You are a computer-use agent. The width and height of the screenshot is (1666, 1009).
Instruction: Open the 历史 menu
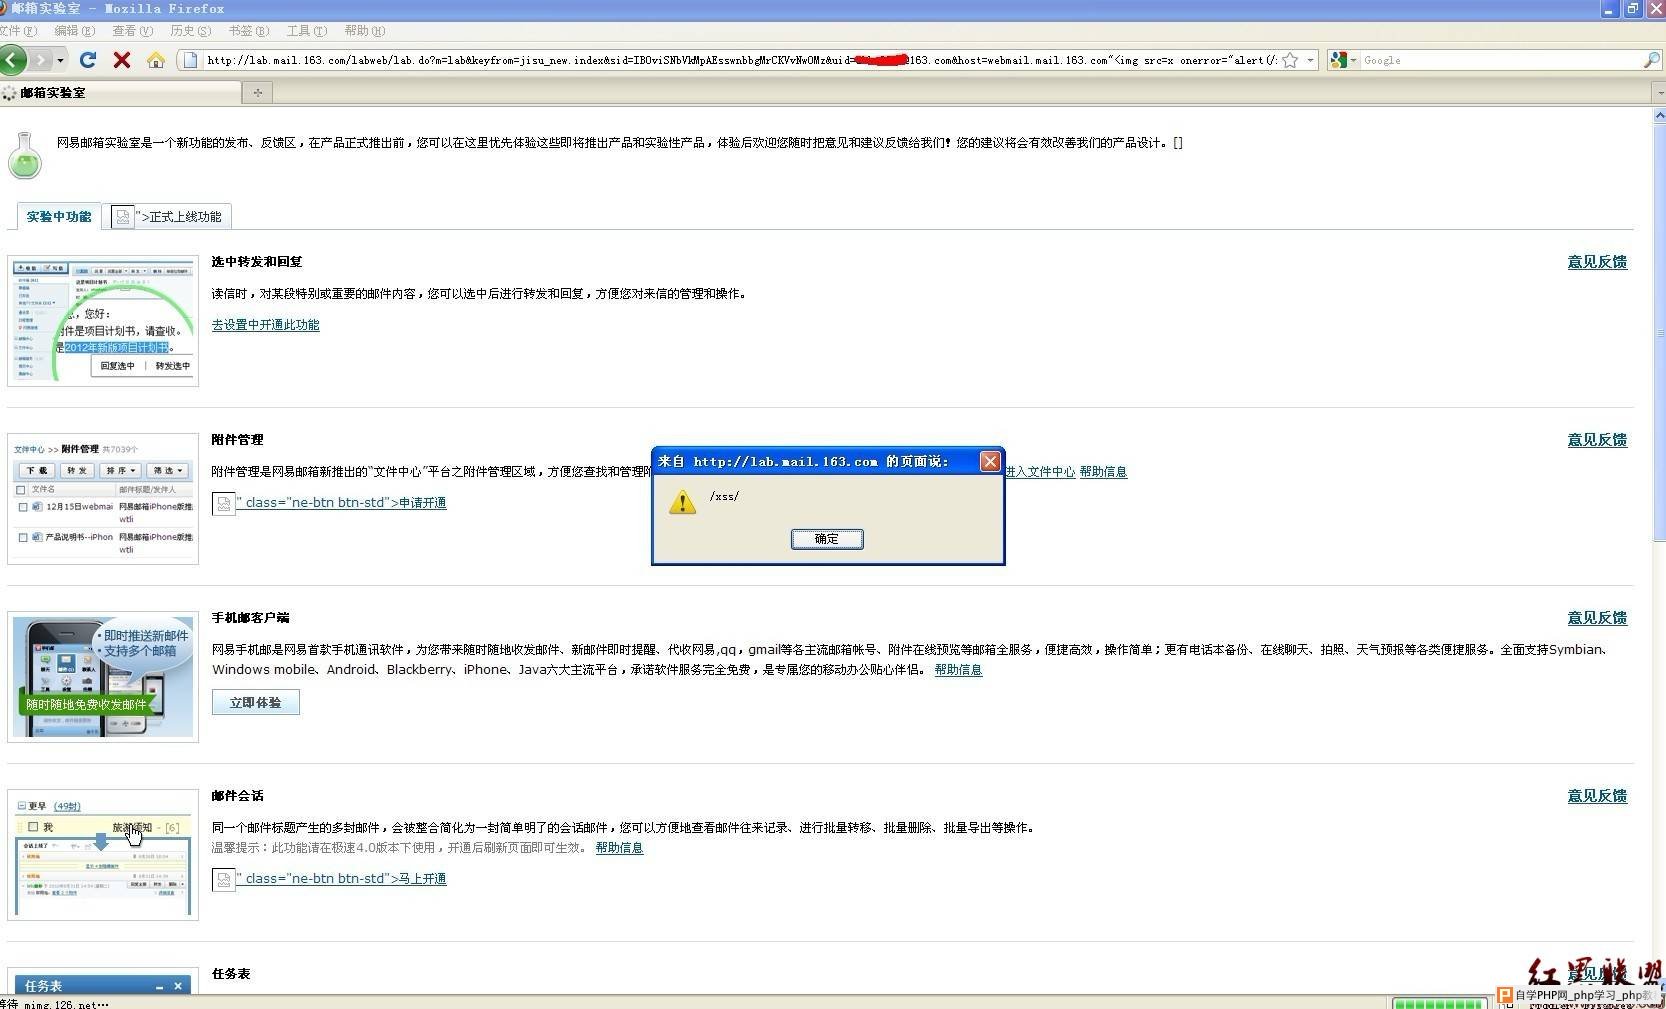coord(190,31)
